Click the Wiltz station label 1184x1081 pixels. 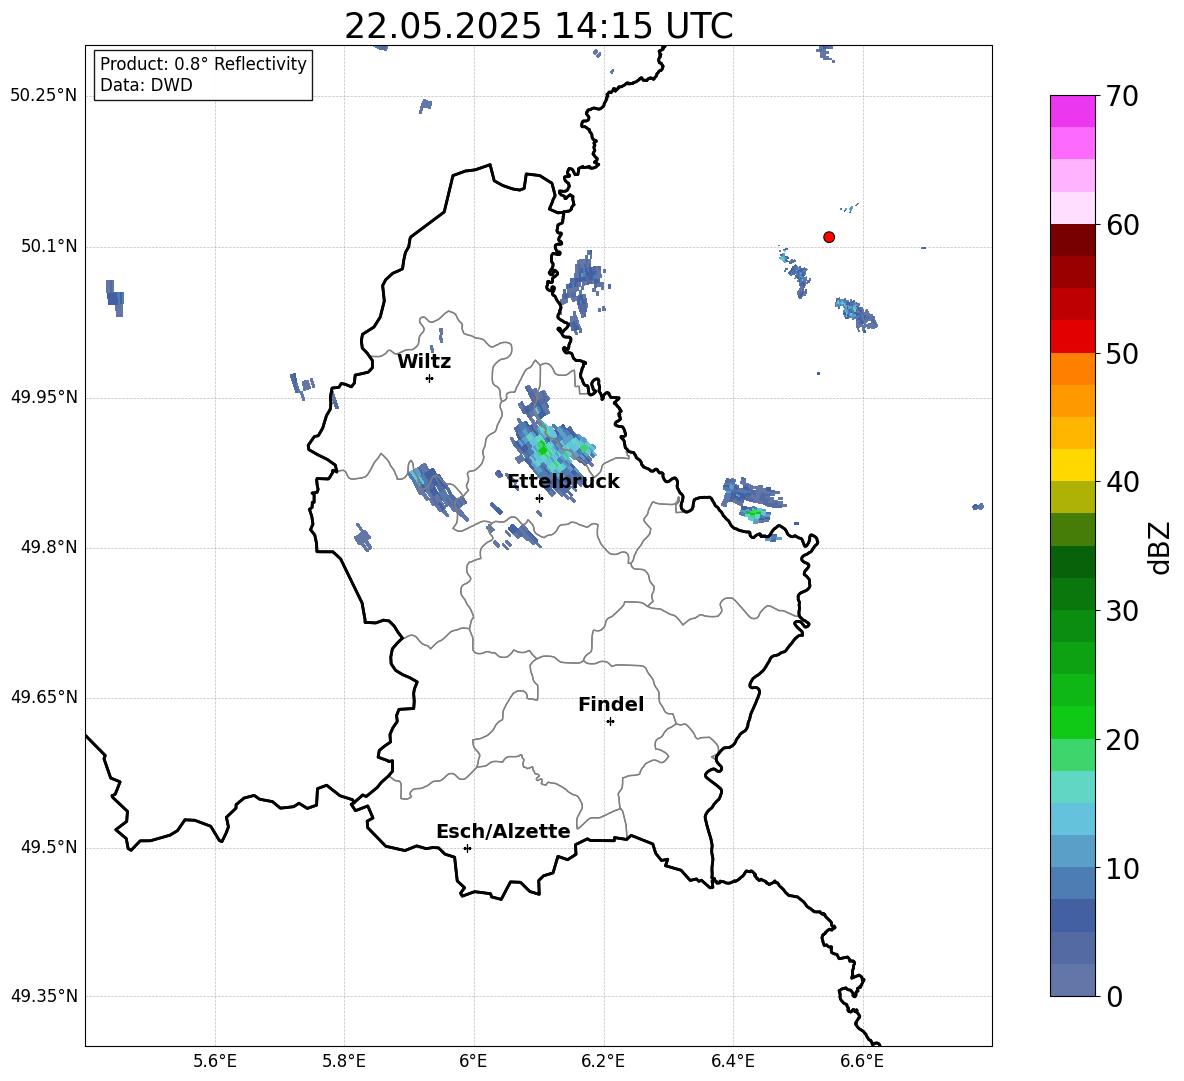pyautogui.click(x=424, y=362)
